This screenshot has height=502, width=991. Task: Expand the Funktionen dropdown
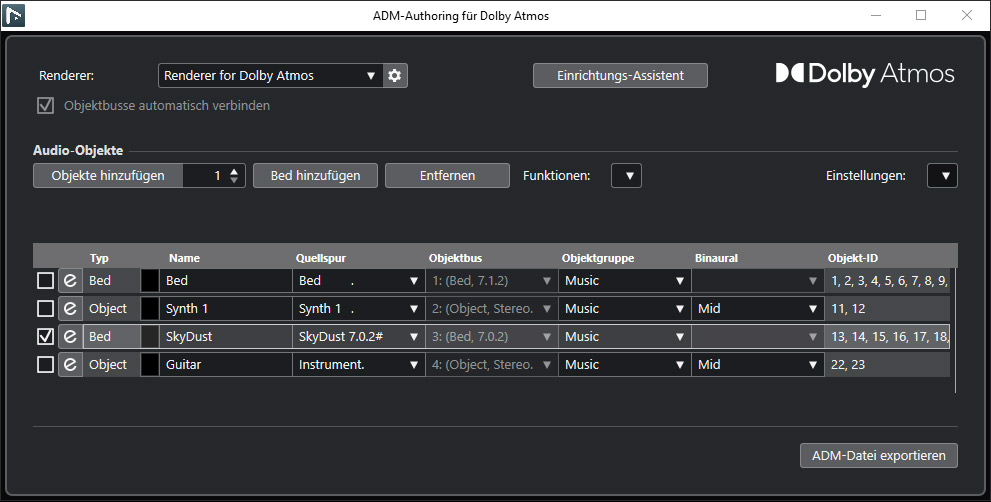pos(626,176)
